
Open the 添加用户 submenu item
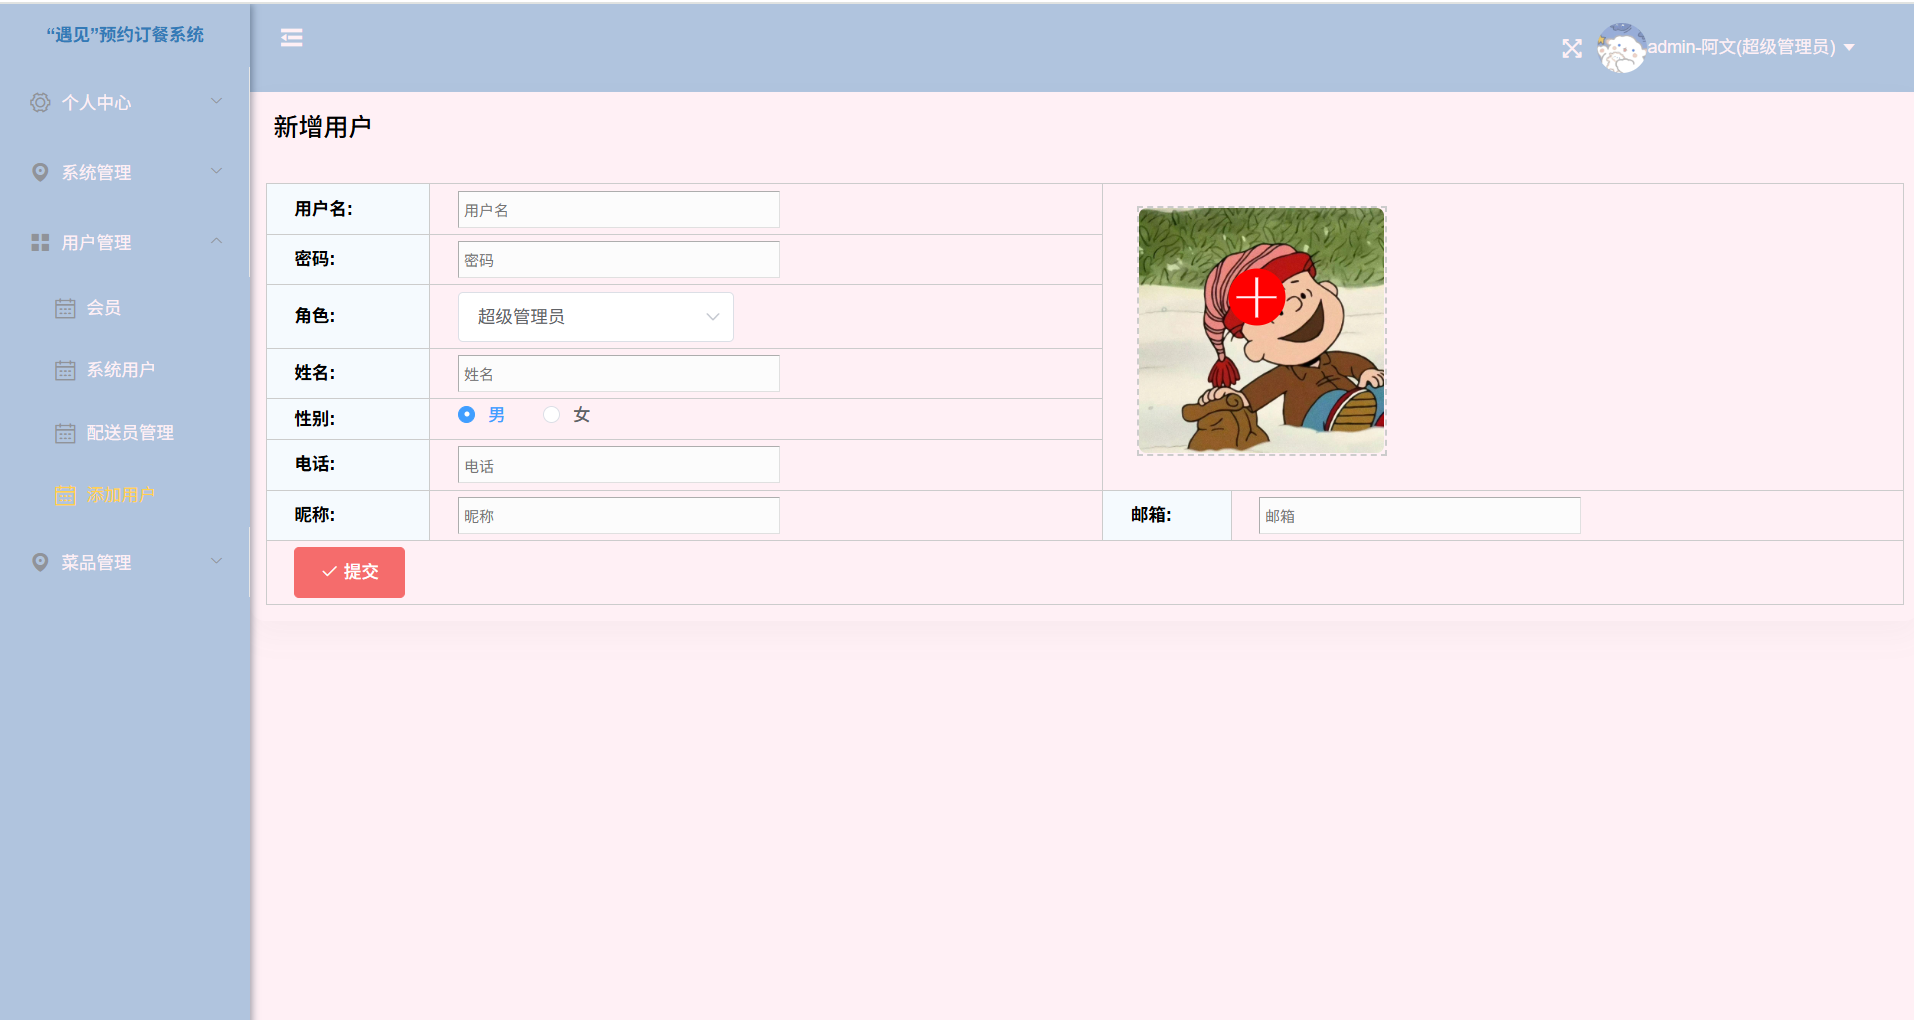pos(125,495)
